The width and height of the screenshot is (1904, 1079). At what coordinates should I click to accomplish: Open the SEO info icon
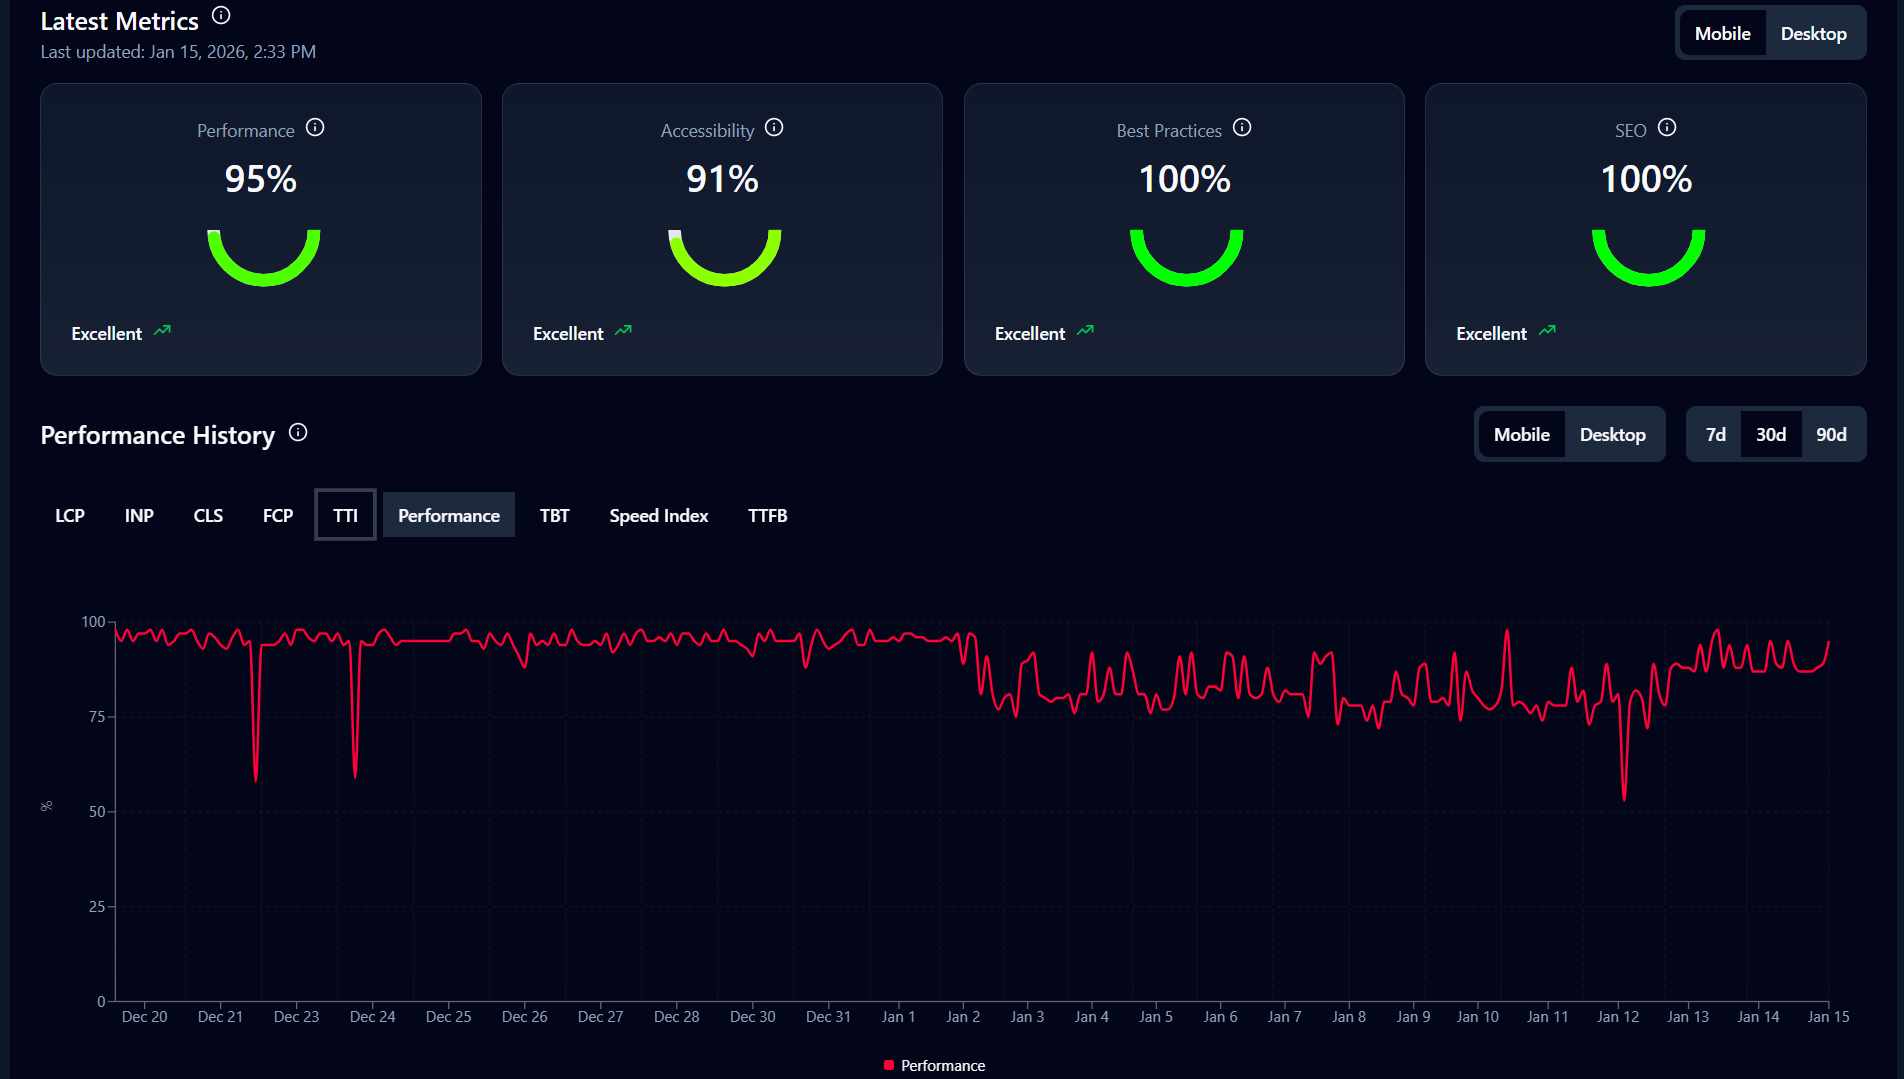click(1667, 128)
